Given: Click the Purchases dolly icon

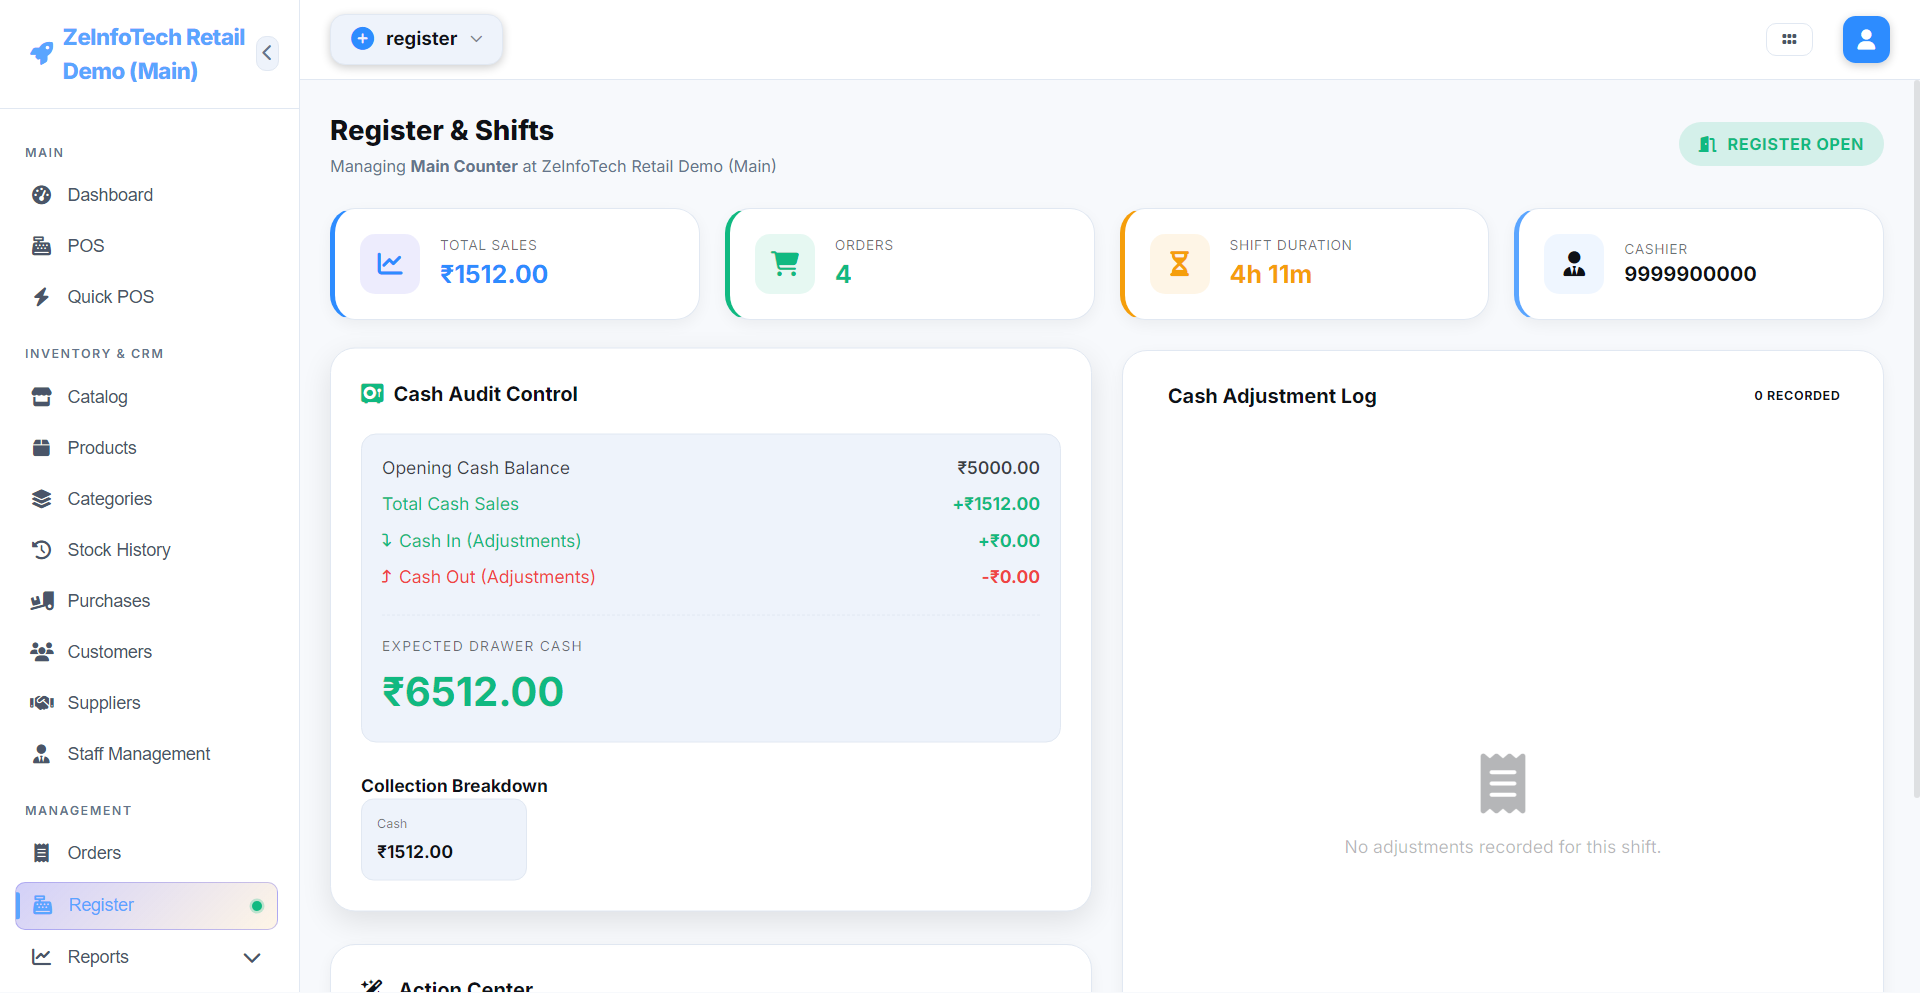Looking at the screenshot, I should click(x=42, y=601).
